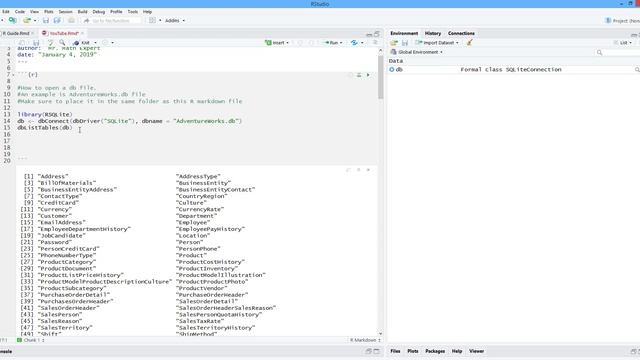The image size is (640, 360).
Task: Open the Global Environment dropdown
Action: pos(417,52)
